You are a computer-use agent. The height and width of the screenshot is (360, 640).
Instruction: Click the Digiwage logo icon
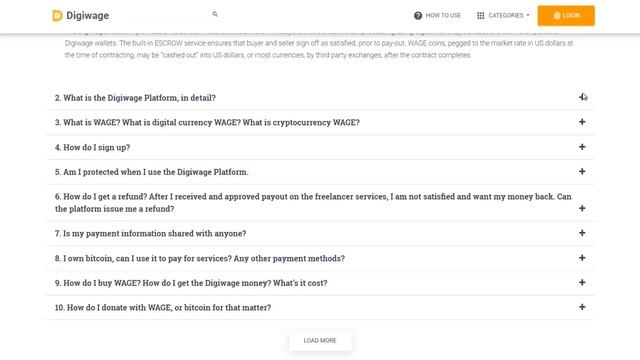coord(57,16)
